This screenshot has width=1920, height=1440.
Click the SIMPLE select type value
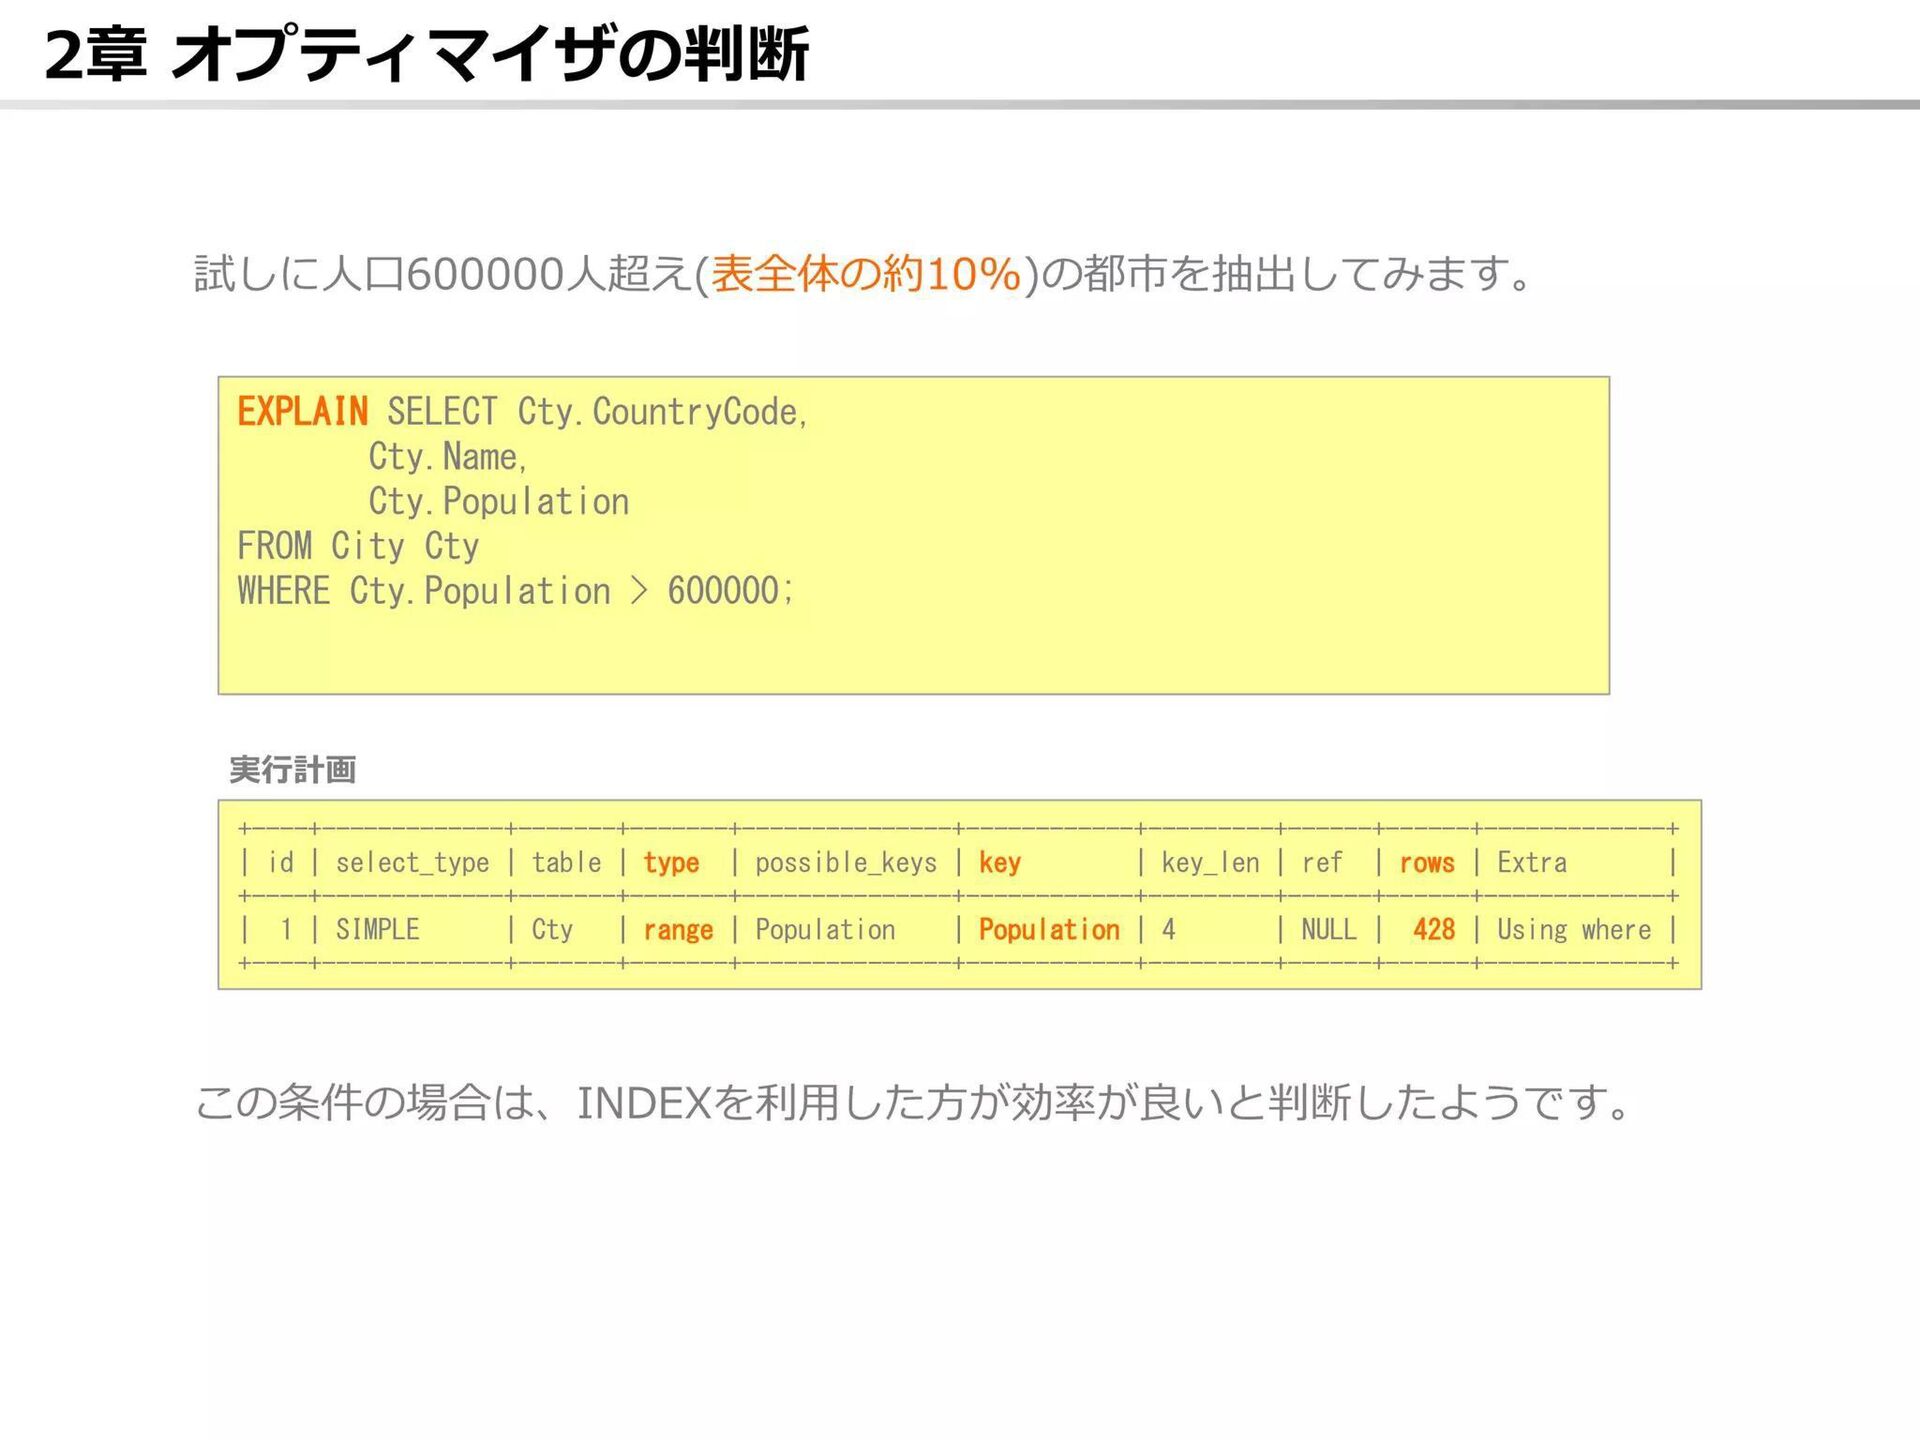click(377, 930)
